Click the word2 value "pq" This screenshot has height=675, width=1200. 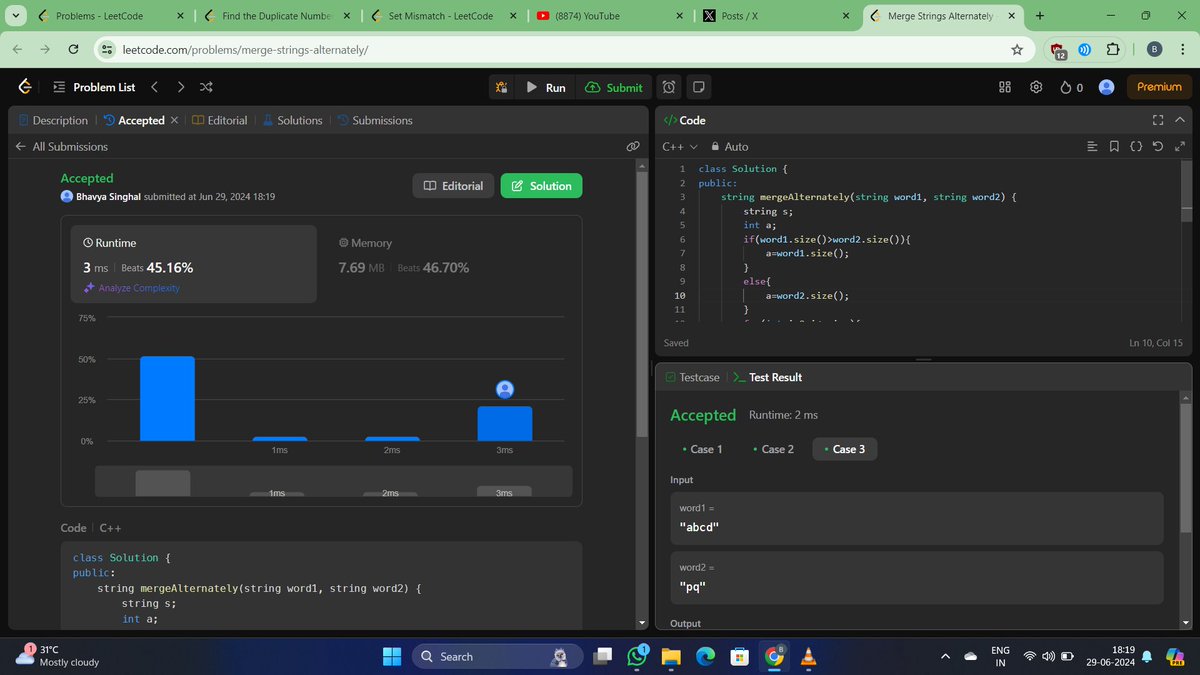(x=693, y=587)
